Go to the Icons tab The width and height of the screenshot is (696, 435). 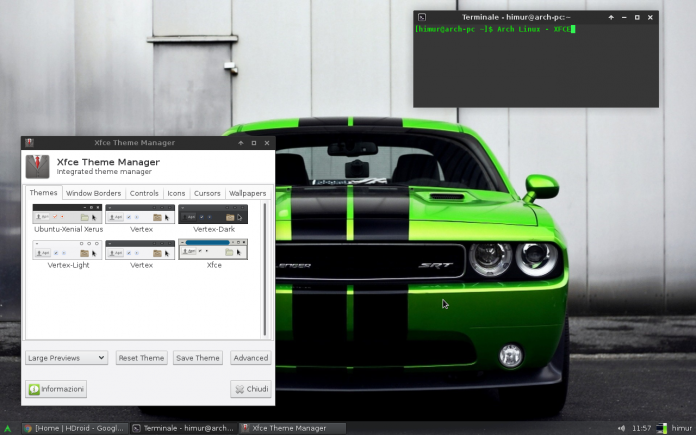pyautogui.click(x=176, y=194)
